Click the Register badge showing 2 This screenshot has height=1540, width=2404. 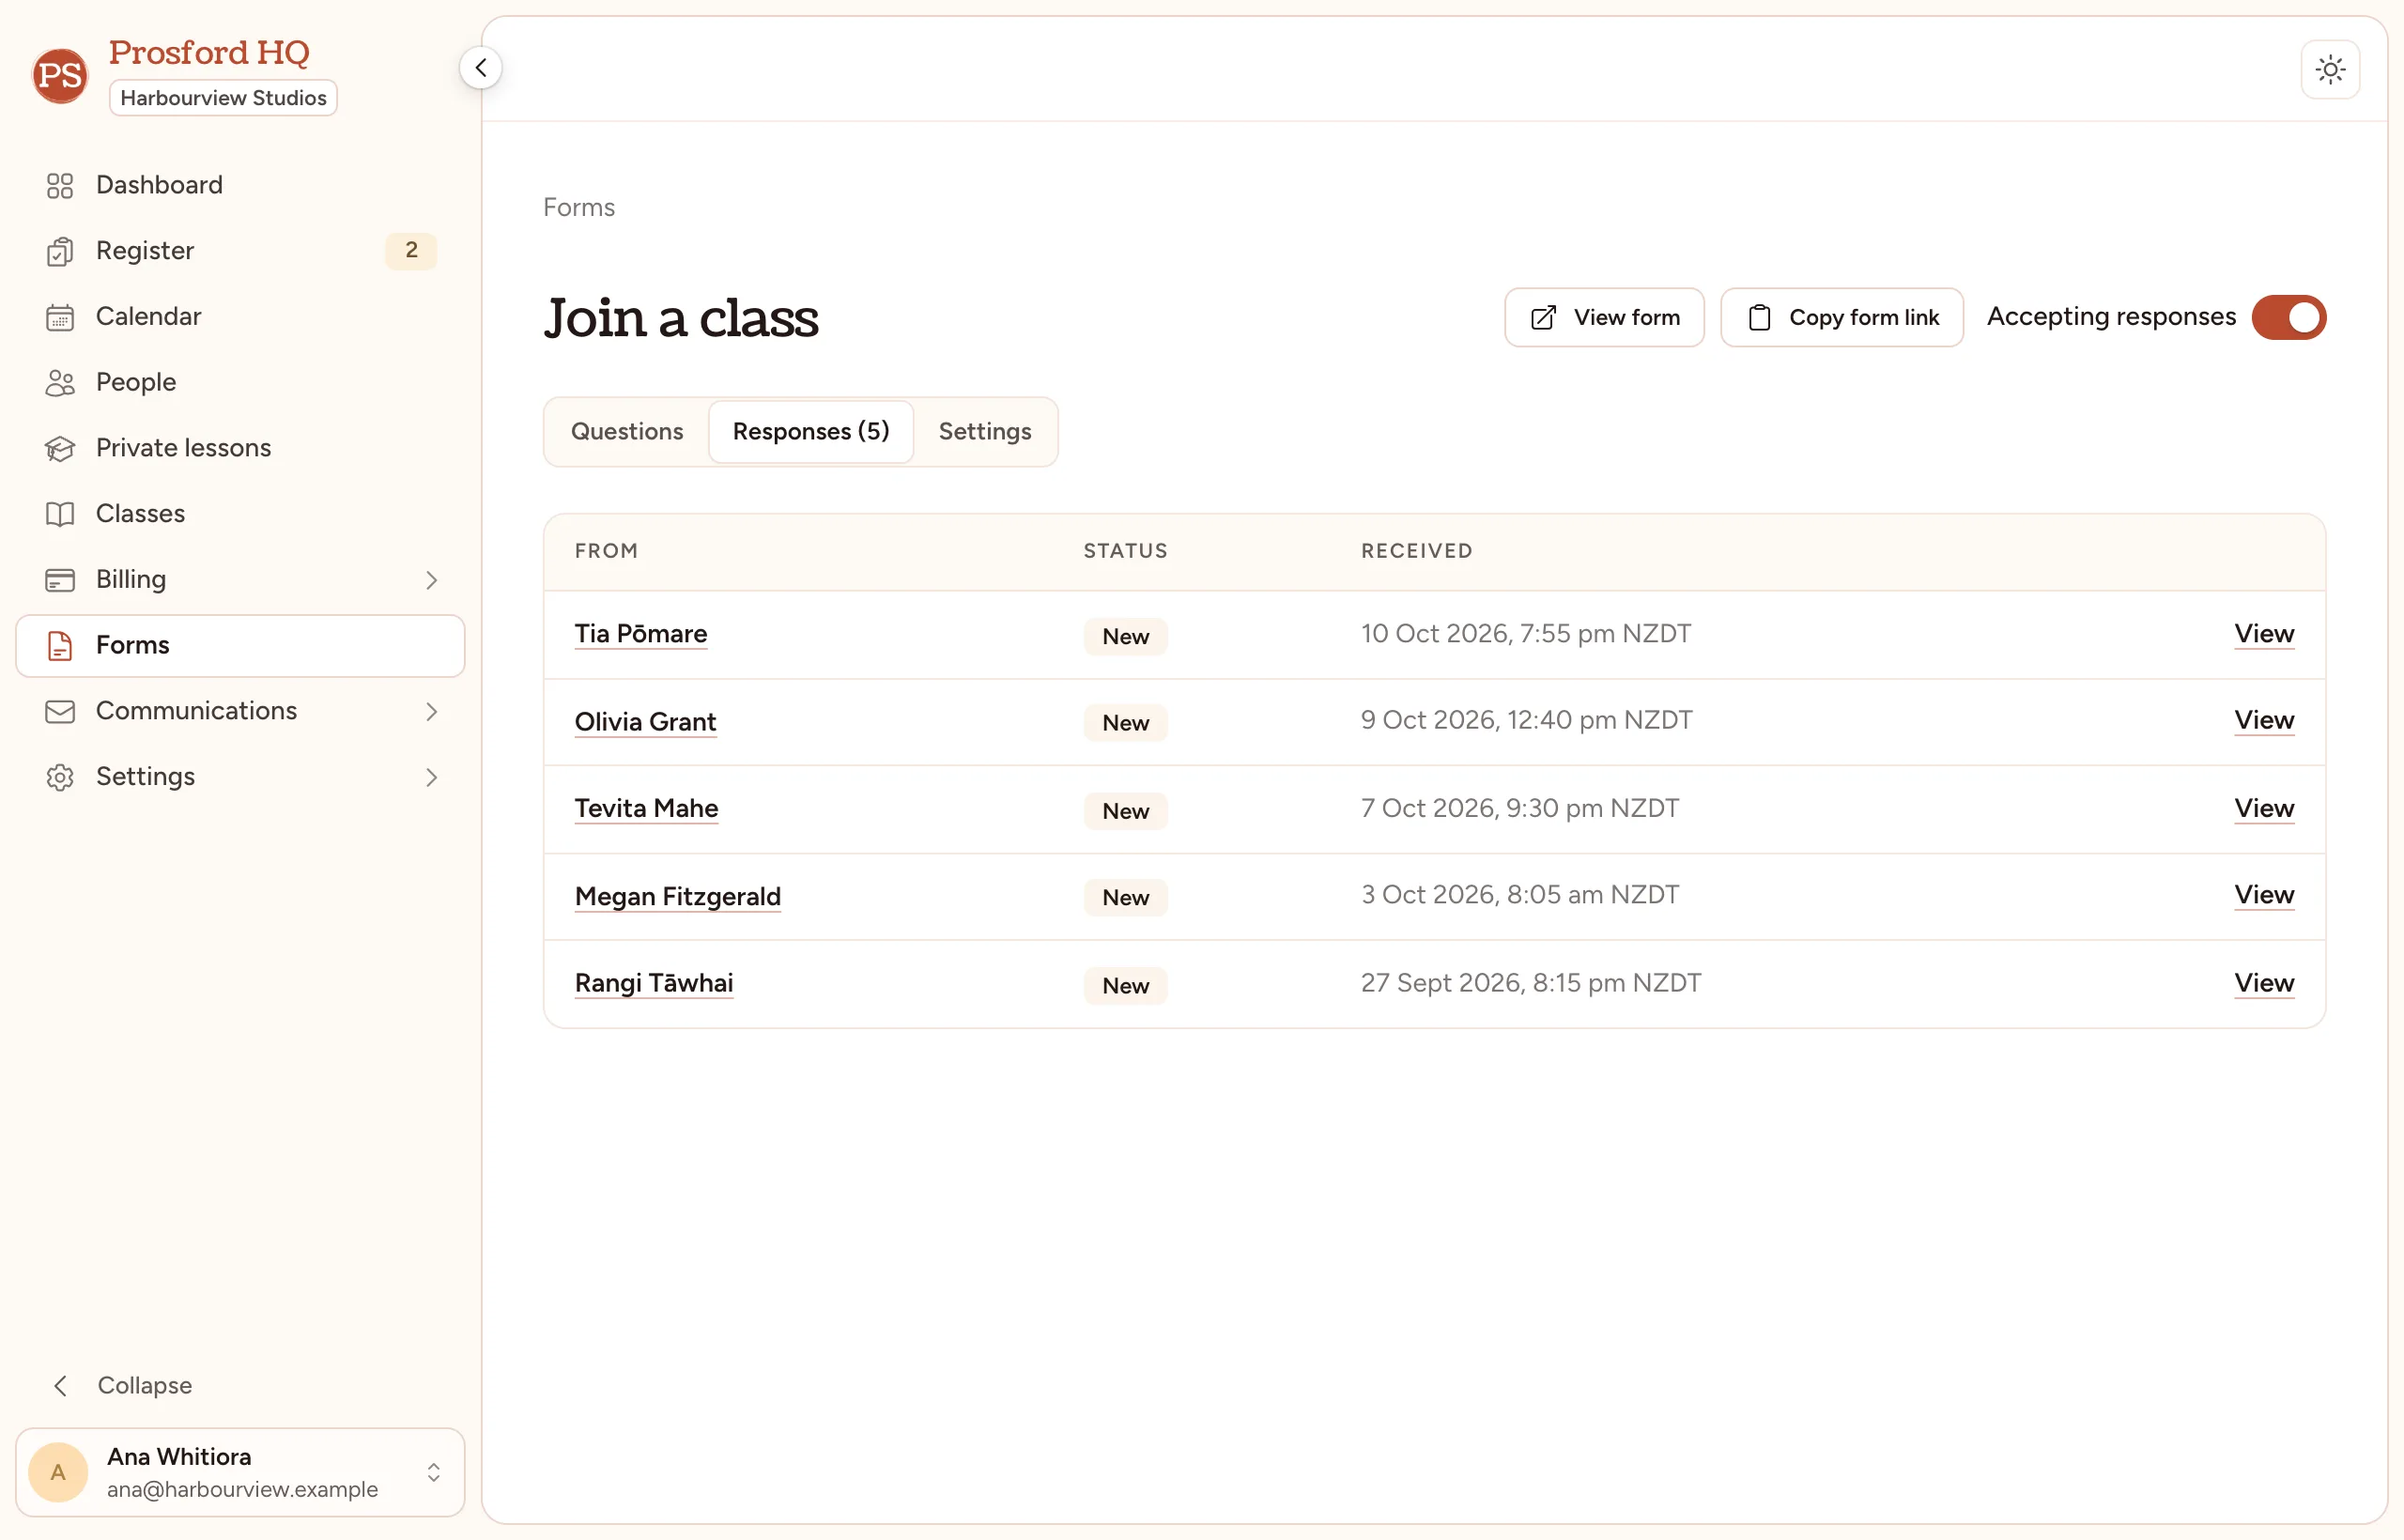411,251
